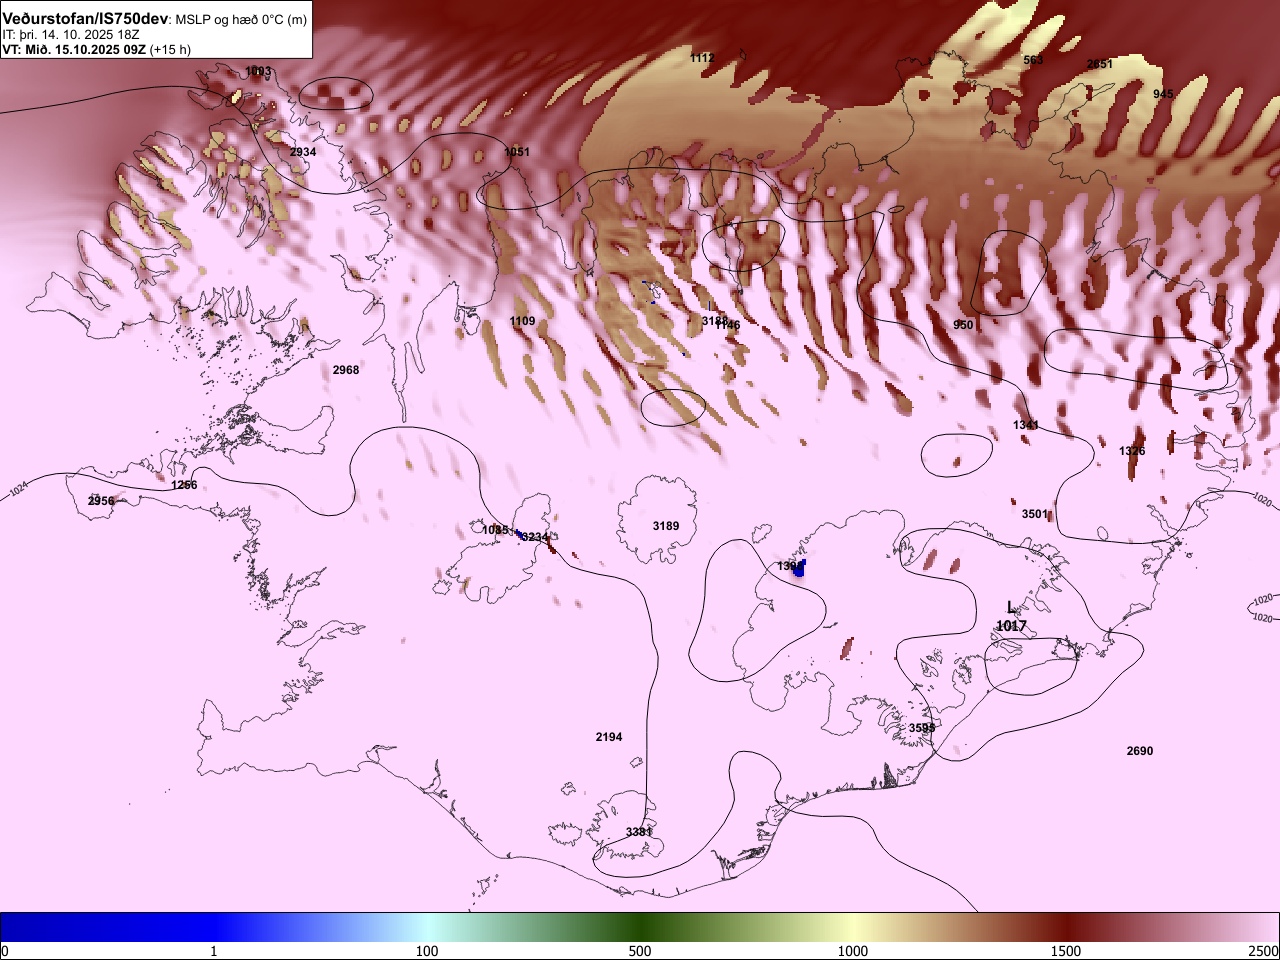Click the 'MSLP og hæð 0°C (m)' caption
This screenshot has width=1280, height=960.
pos(241,20)
